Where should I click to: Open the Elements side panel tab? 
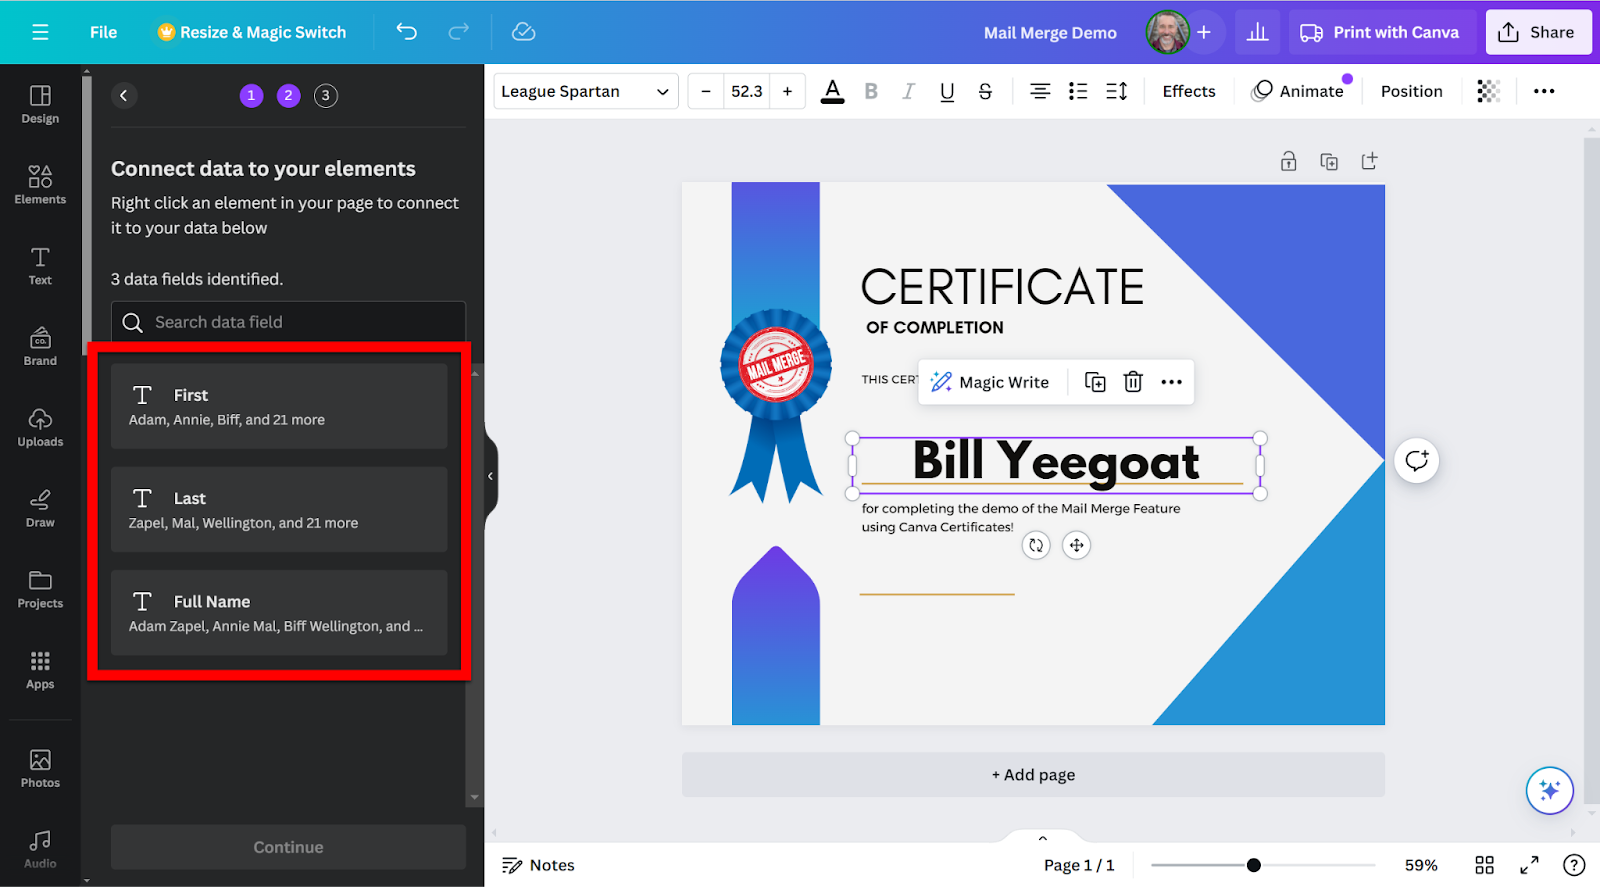(40, 185)
